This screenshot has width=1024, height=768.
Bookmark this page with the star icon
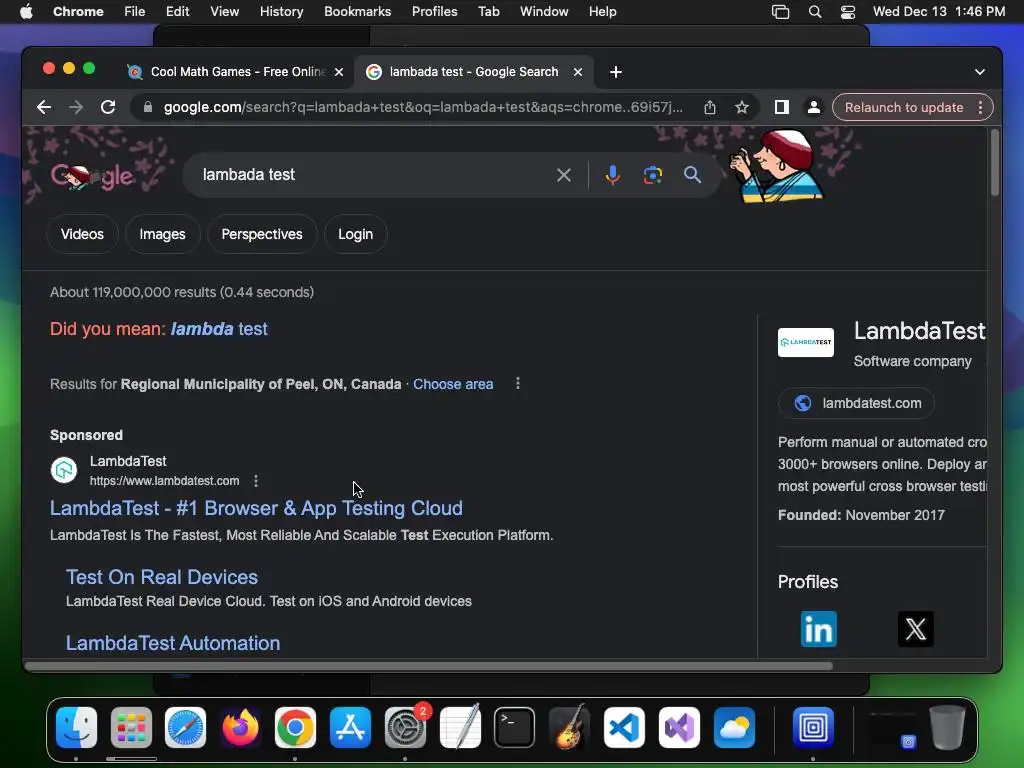tap(742, 107)
